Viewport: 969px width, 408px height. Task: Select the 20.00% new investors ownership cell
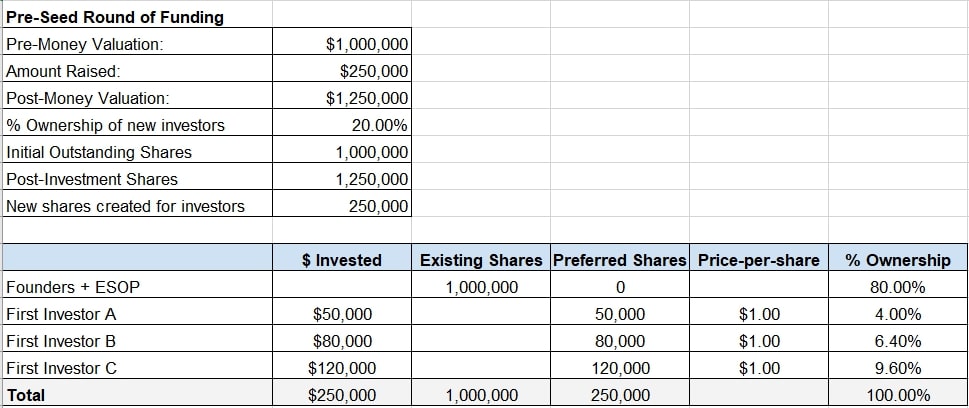(380, 125)
